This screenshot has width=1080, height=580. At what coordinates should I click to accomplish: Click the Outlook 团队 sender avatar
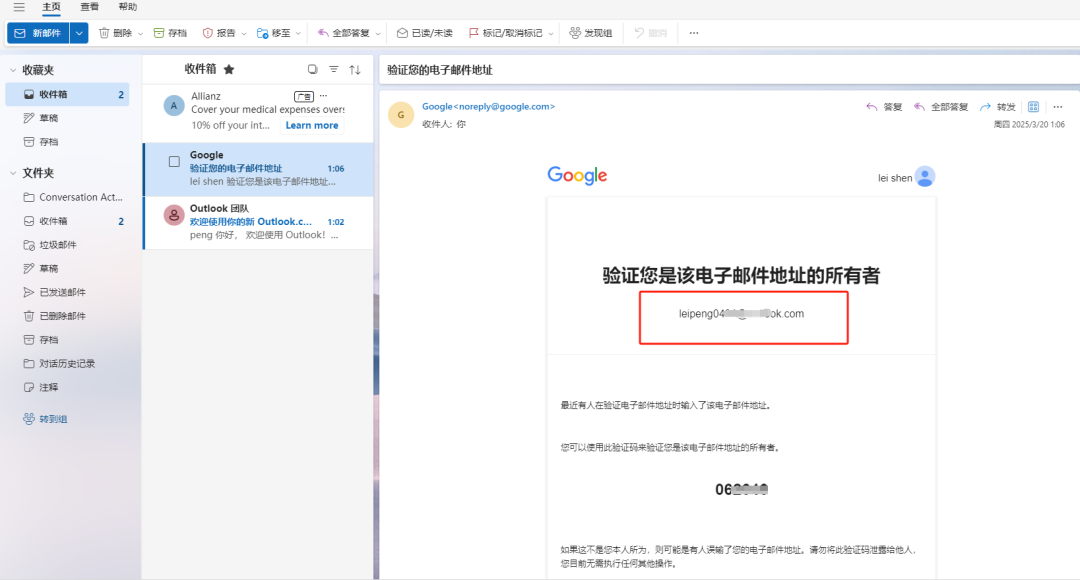click(174, 215)
